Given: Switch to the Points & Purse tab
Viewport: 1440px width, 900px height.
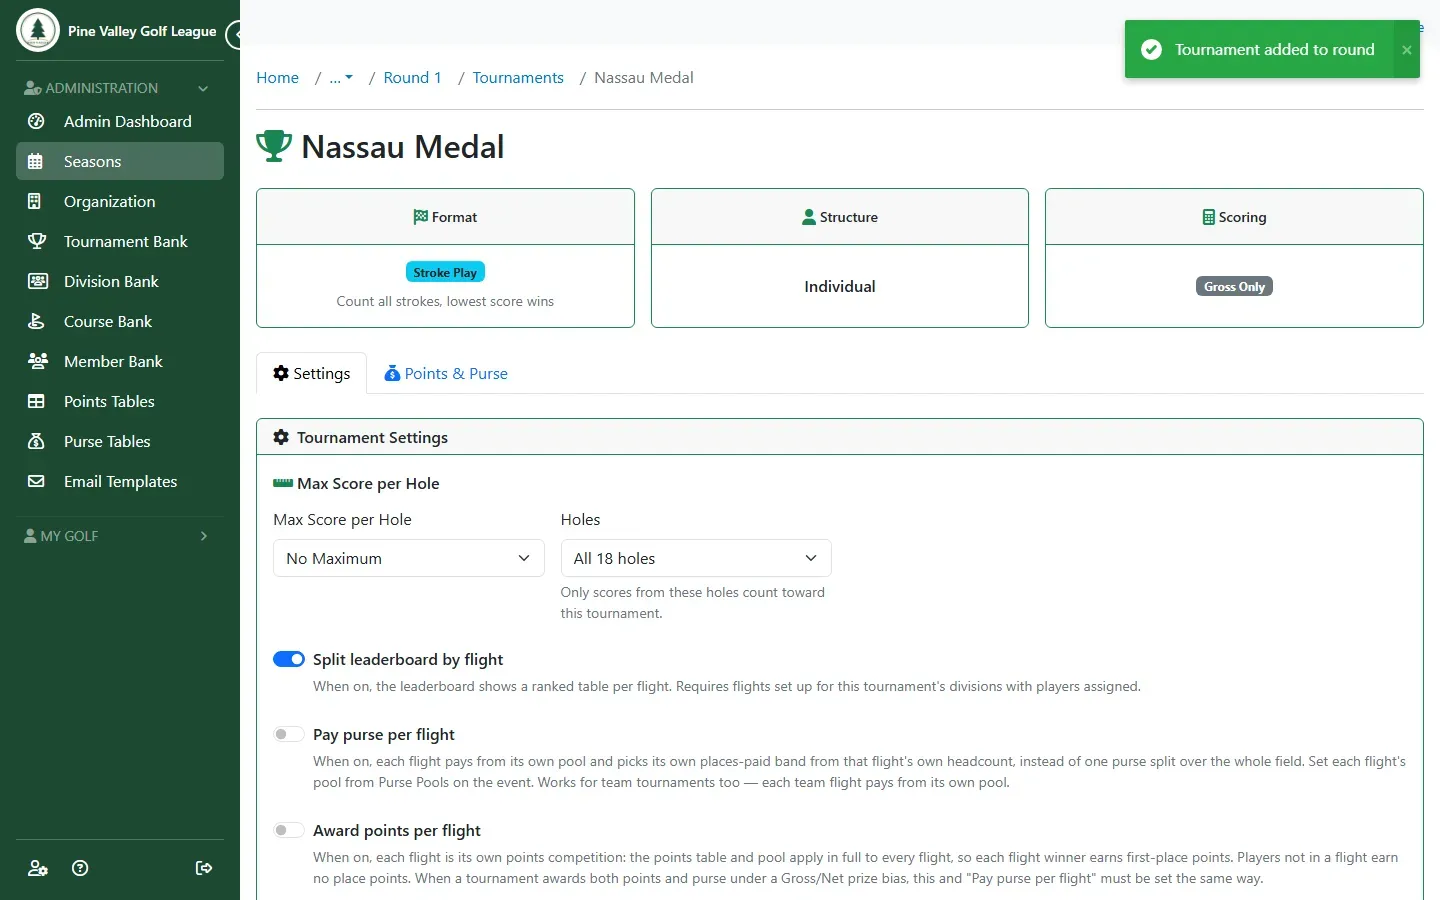Looking at the screenshot, I should (446, 373).
